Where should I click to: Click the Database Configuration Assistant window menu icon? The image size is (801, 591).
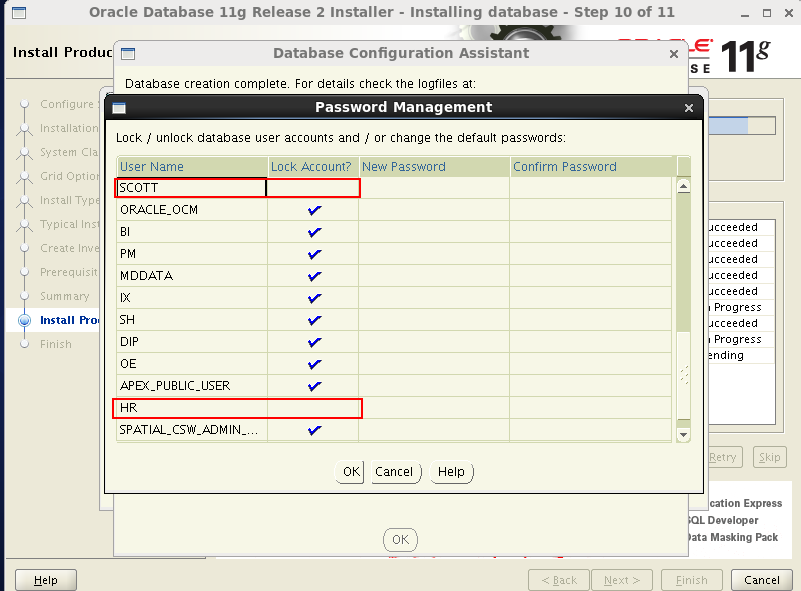pos(128,54)
